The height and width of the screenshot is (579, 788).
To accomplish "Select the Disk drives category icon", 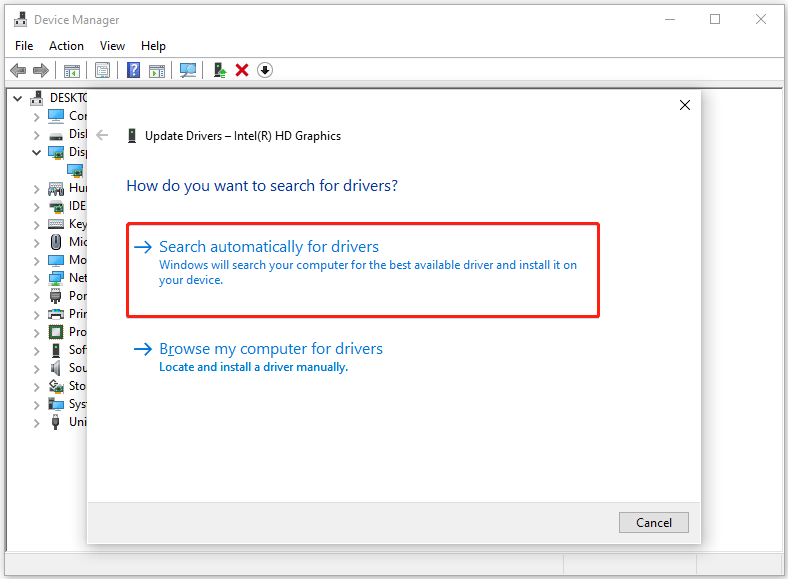I will click(56, 135).
